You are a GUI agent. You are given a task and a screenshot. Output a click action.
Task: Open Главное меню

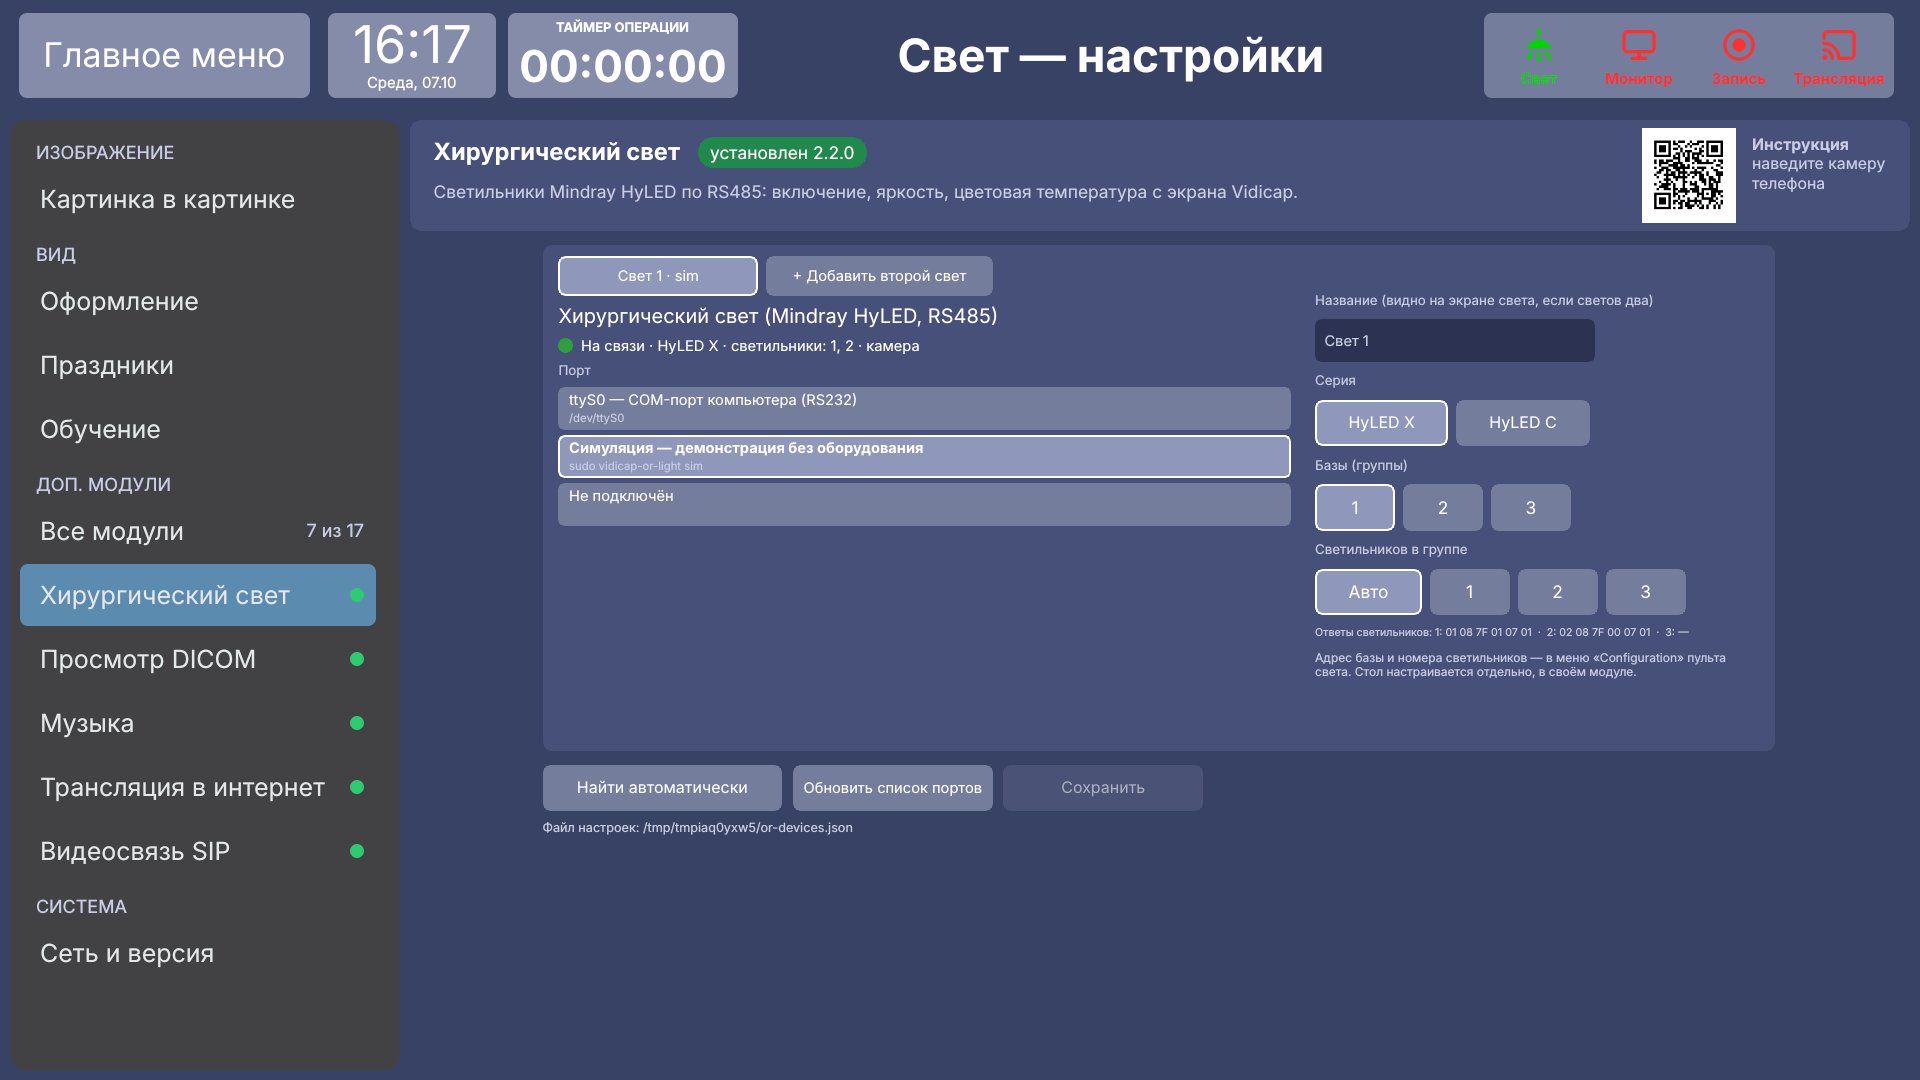[164, 55]
